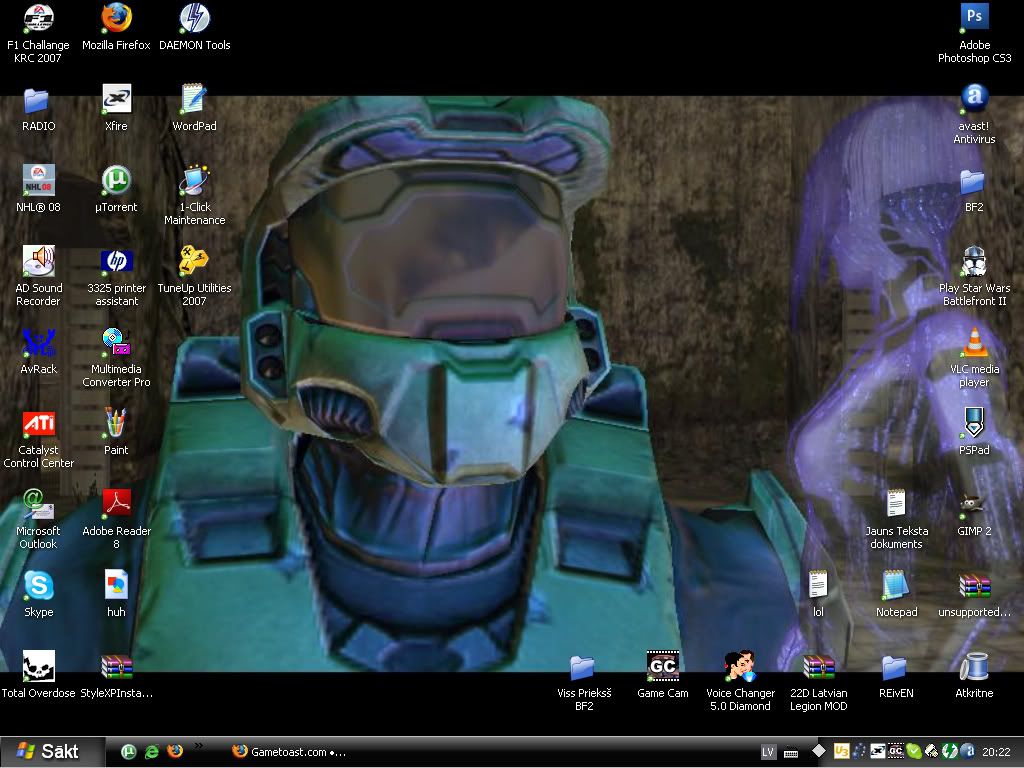Open Skype desktop shortcut
The height and width of the screenshot is (768, 1024).
pyautogui.click(x=38, y=594)
